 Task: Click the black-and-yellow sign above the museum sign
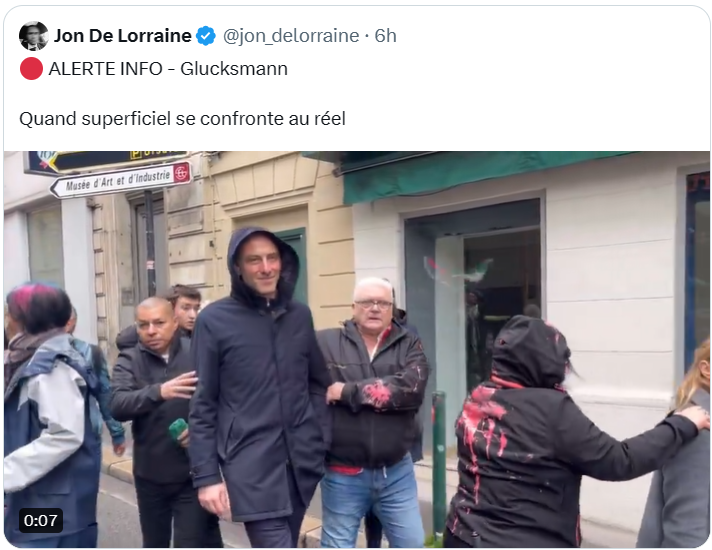click(107, 160)
